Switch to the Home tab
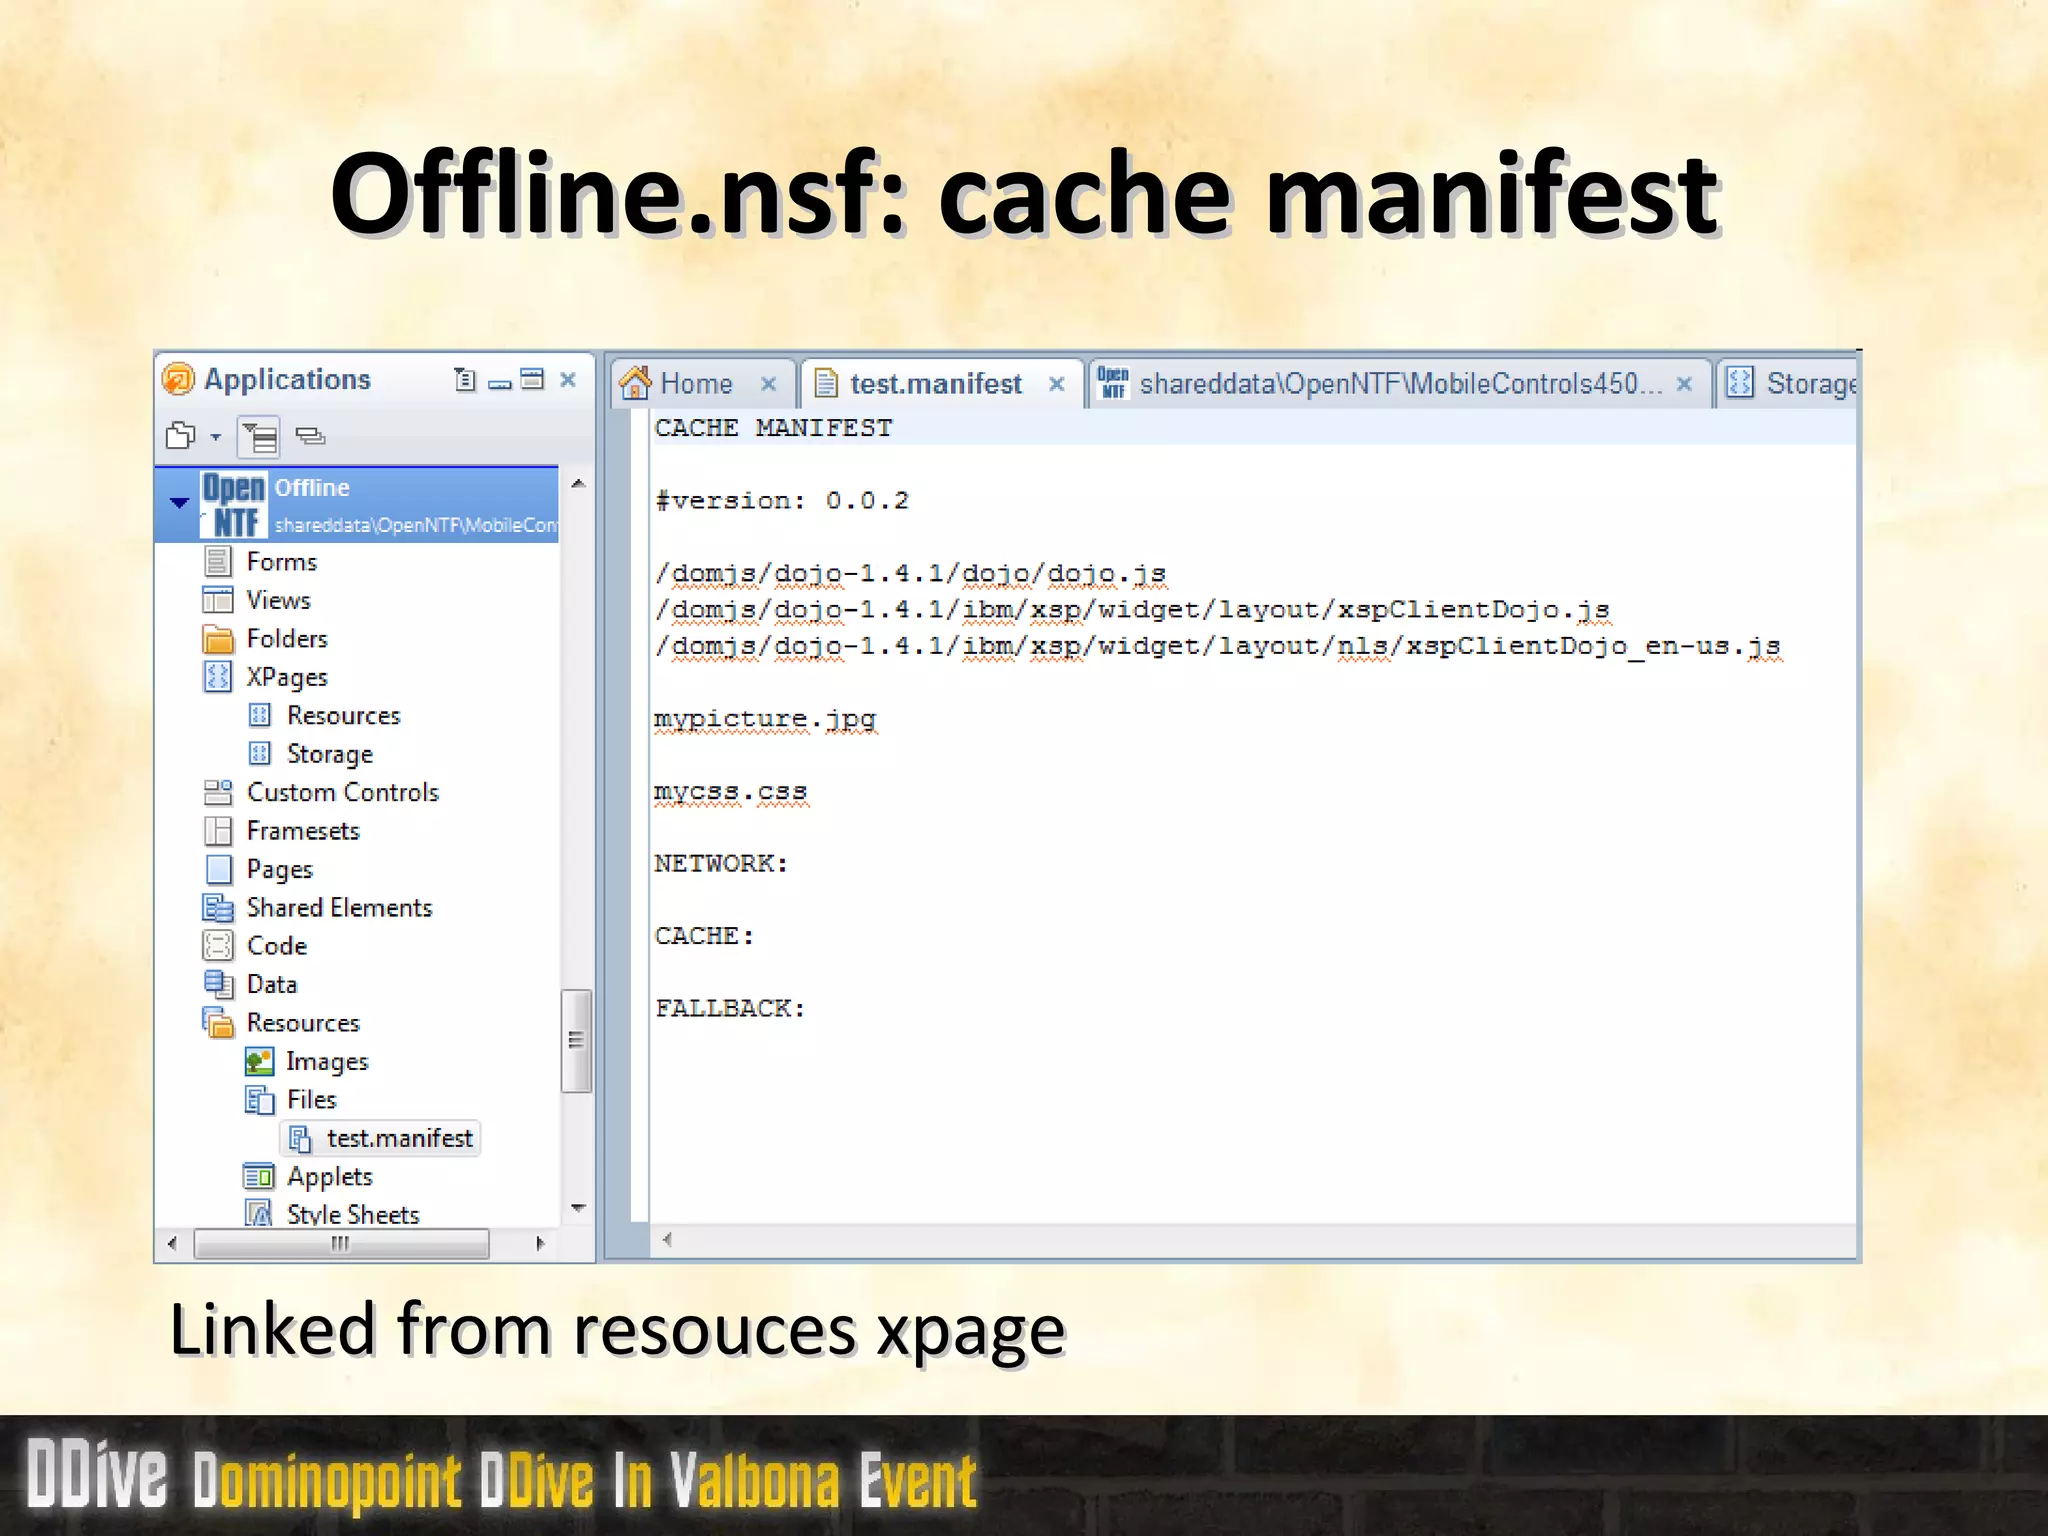The width and height of the screenshot is (2048, 1536). click(x=696, y=384)
